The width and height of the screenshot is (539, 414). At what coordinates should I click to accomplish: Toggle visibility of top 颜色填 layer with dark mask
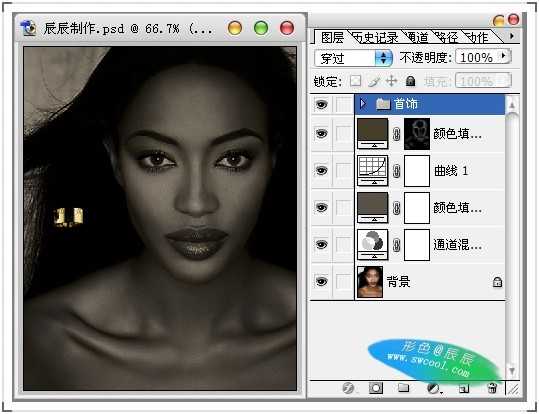[321, 133]
